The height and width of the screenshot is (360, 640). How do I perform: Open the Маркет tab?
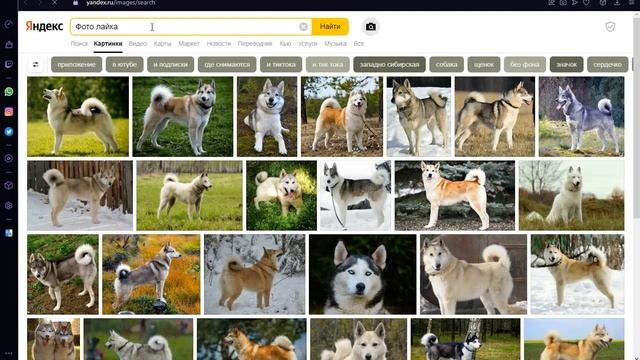point(189,43)
